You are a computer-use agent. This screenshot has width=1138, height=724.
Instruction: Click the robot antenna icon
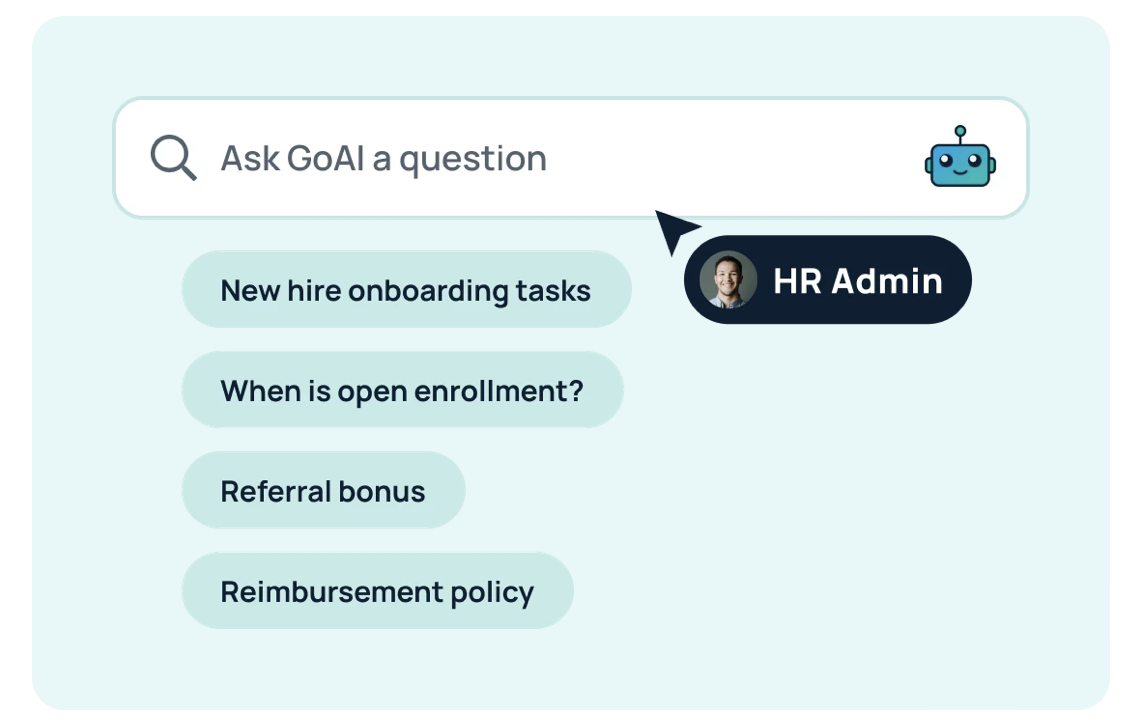[958, 130]
